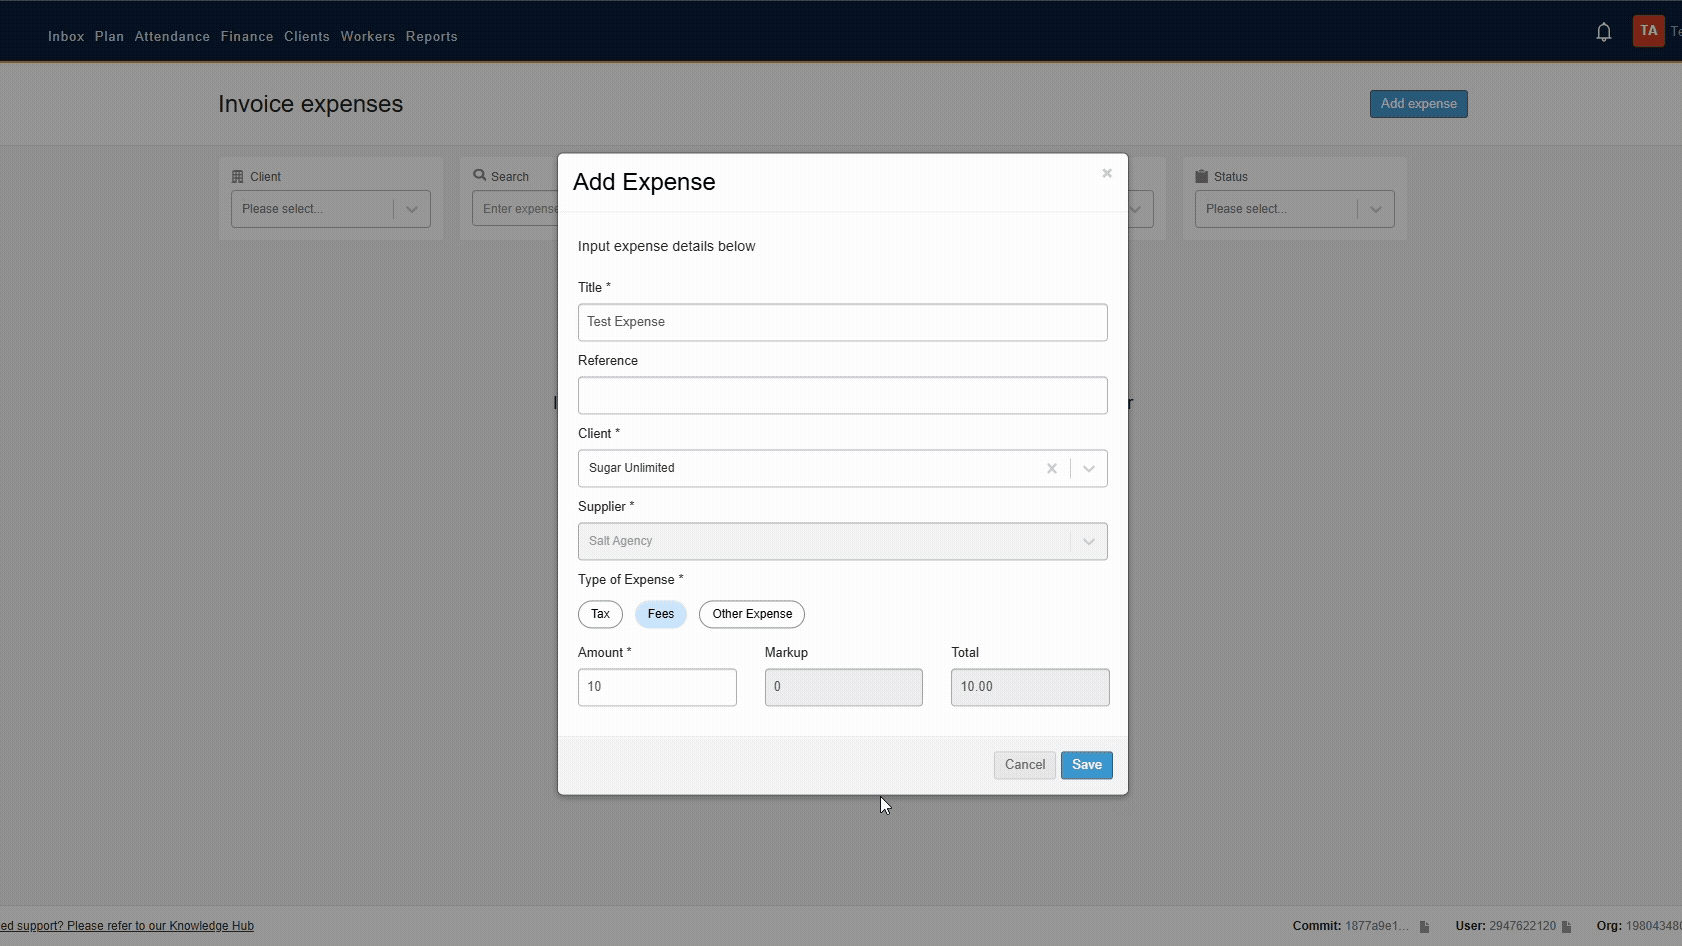
Task: Click inside the Reference input field
Action: click(843, 395)
